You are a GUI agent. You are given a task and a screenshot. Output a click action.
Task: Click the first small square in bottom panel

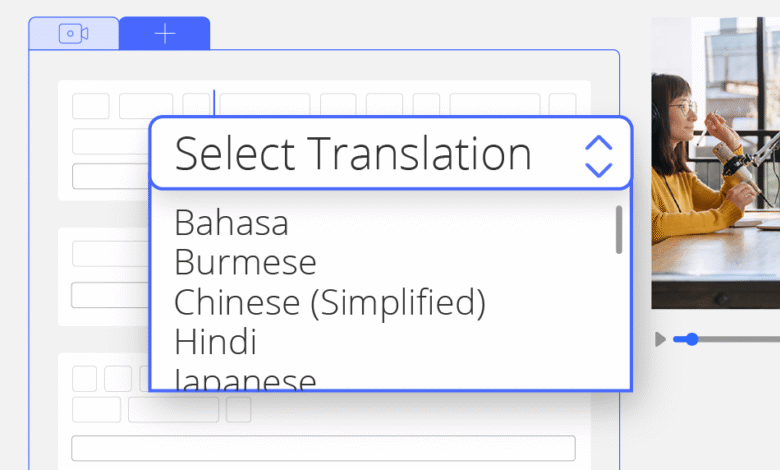tap(85, 378)
